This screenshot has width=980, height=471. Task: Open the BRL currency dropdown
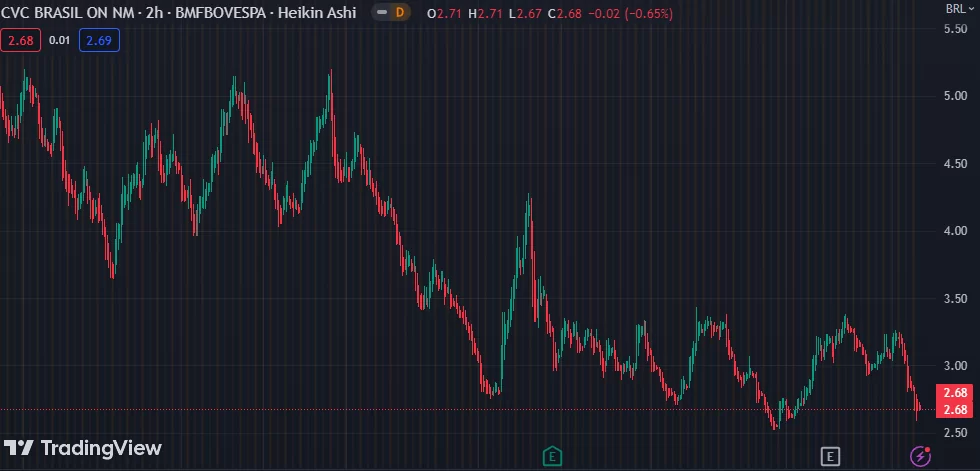click(960, 9)
